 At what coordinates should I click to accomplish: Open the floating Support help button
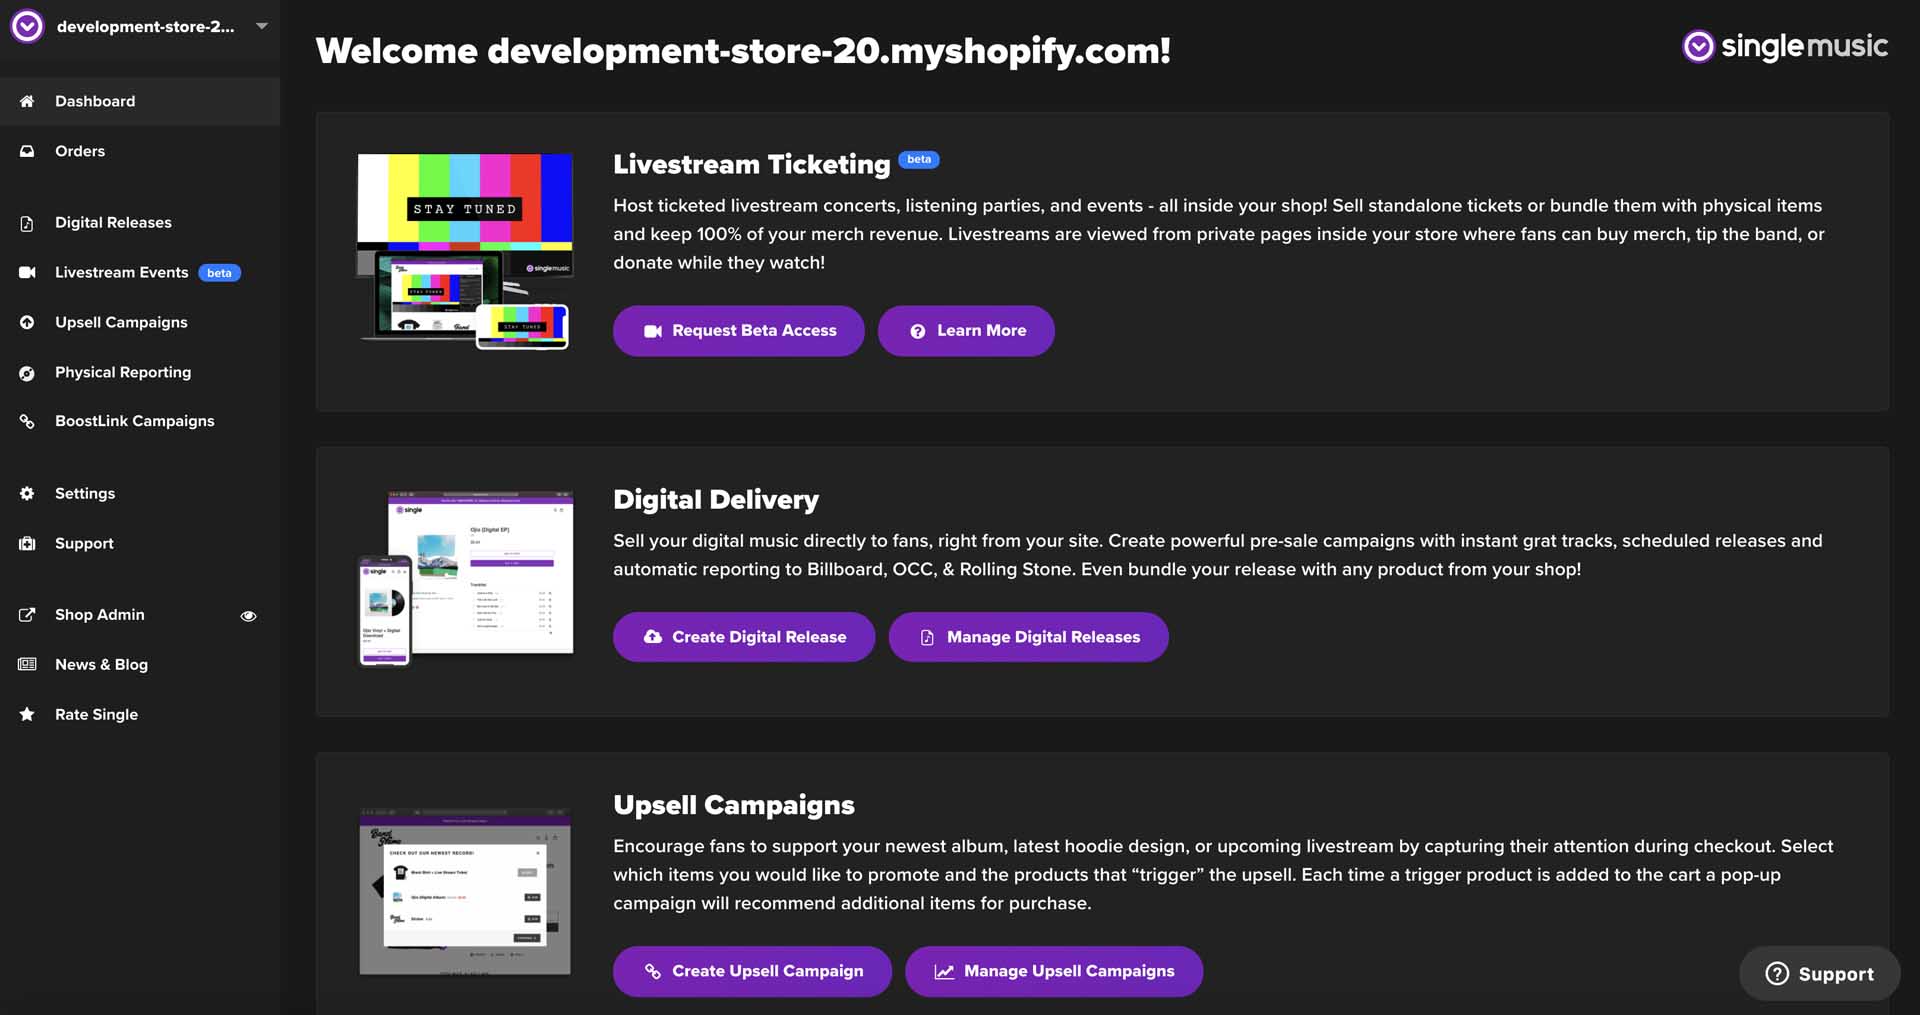[x=1820, y=974]
